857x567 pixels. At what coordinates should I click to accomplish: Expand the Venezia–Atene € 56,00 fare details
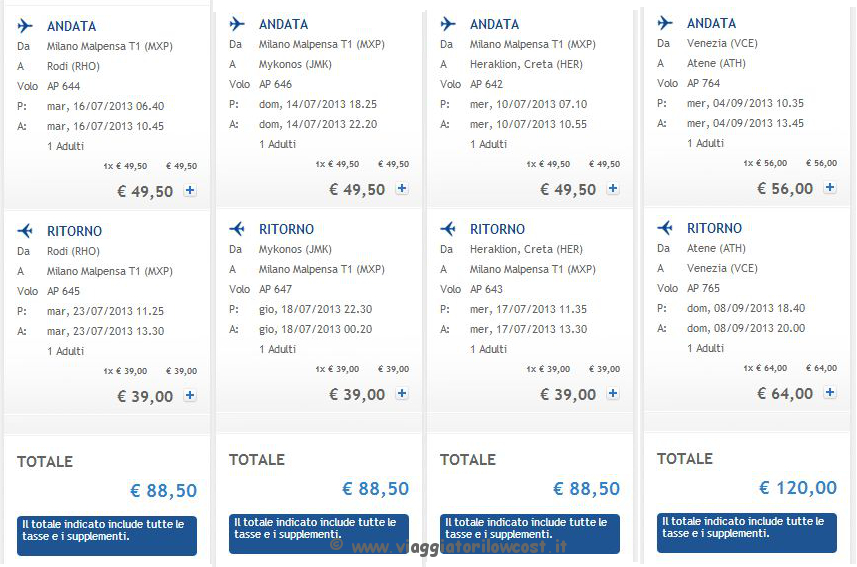(830, 187)
